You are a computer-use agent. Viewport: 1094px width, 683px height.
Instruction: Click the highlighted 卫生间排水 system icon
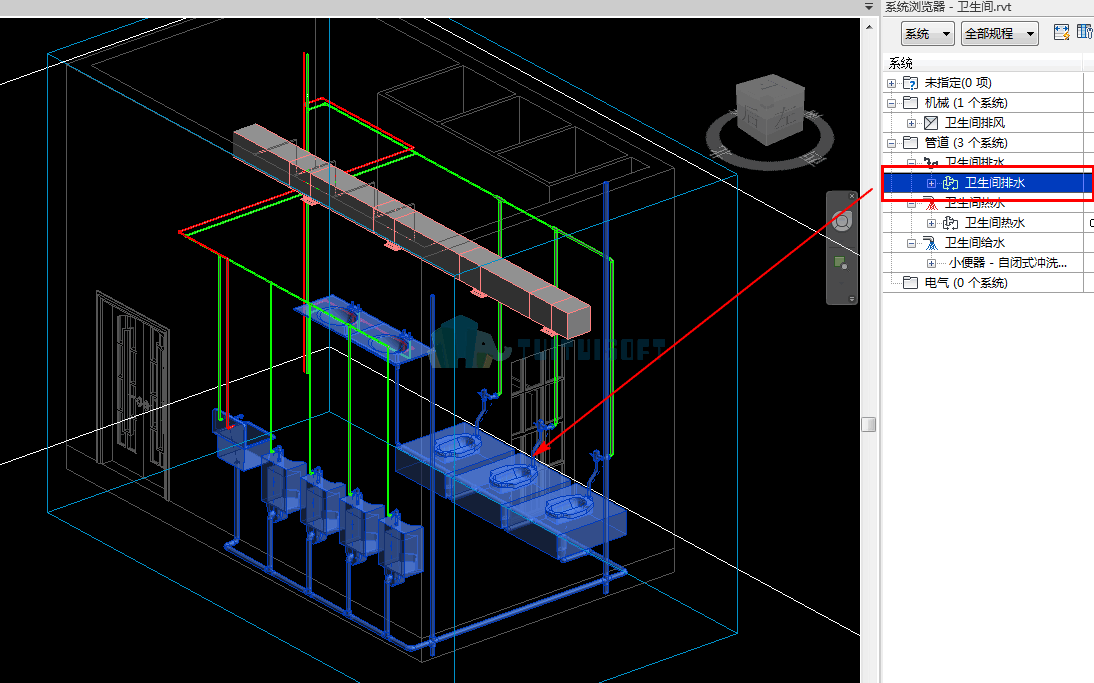tap(950, 183)
